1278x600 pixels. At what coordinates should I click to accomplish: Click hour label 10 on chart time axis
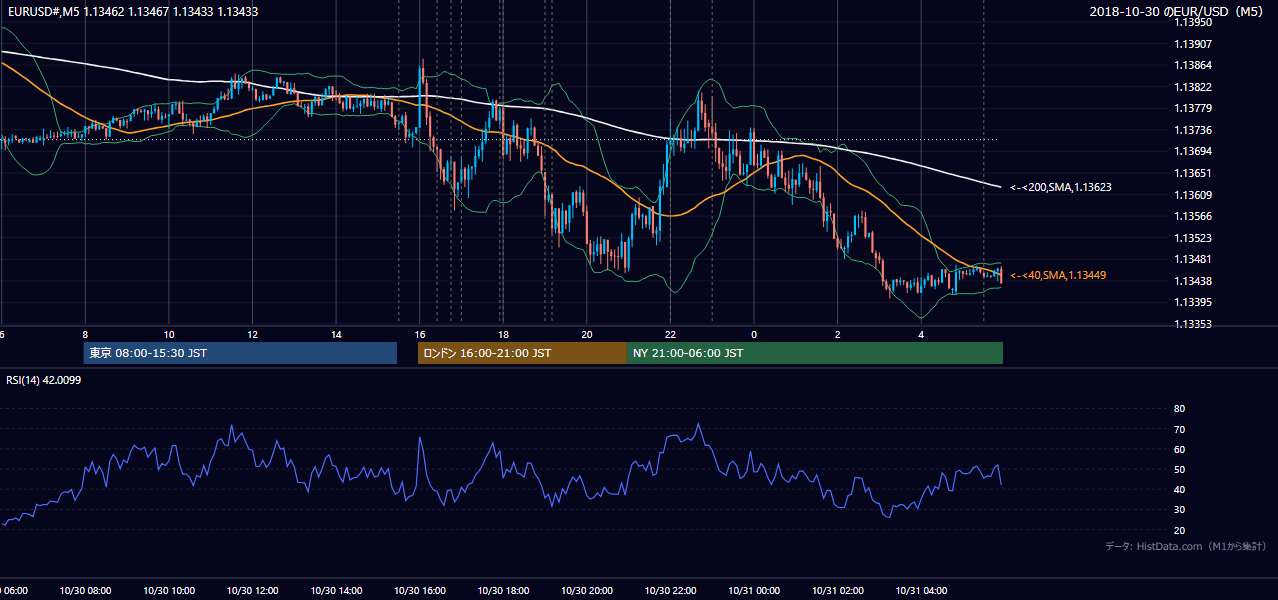pyautogui.click(x=169, y=335)
